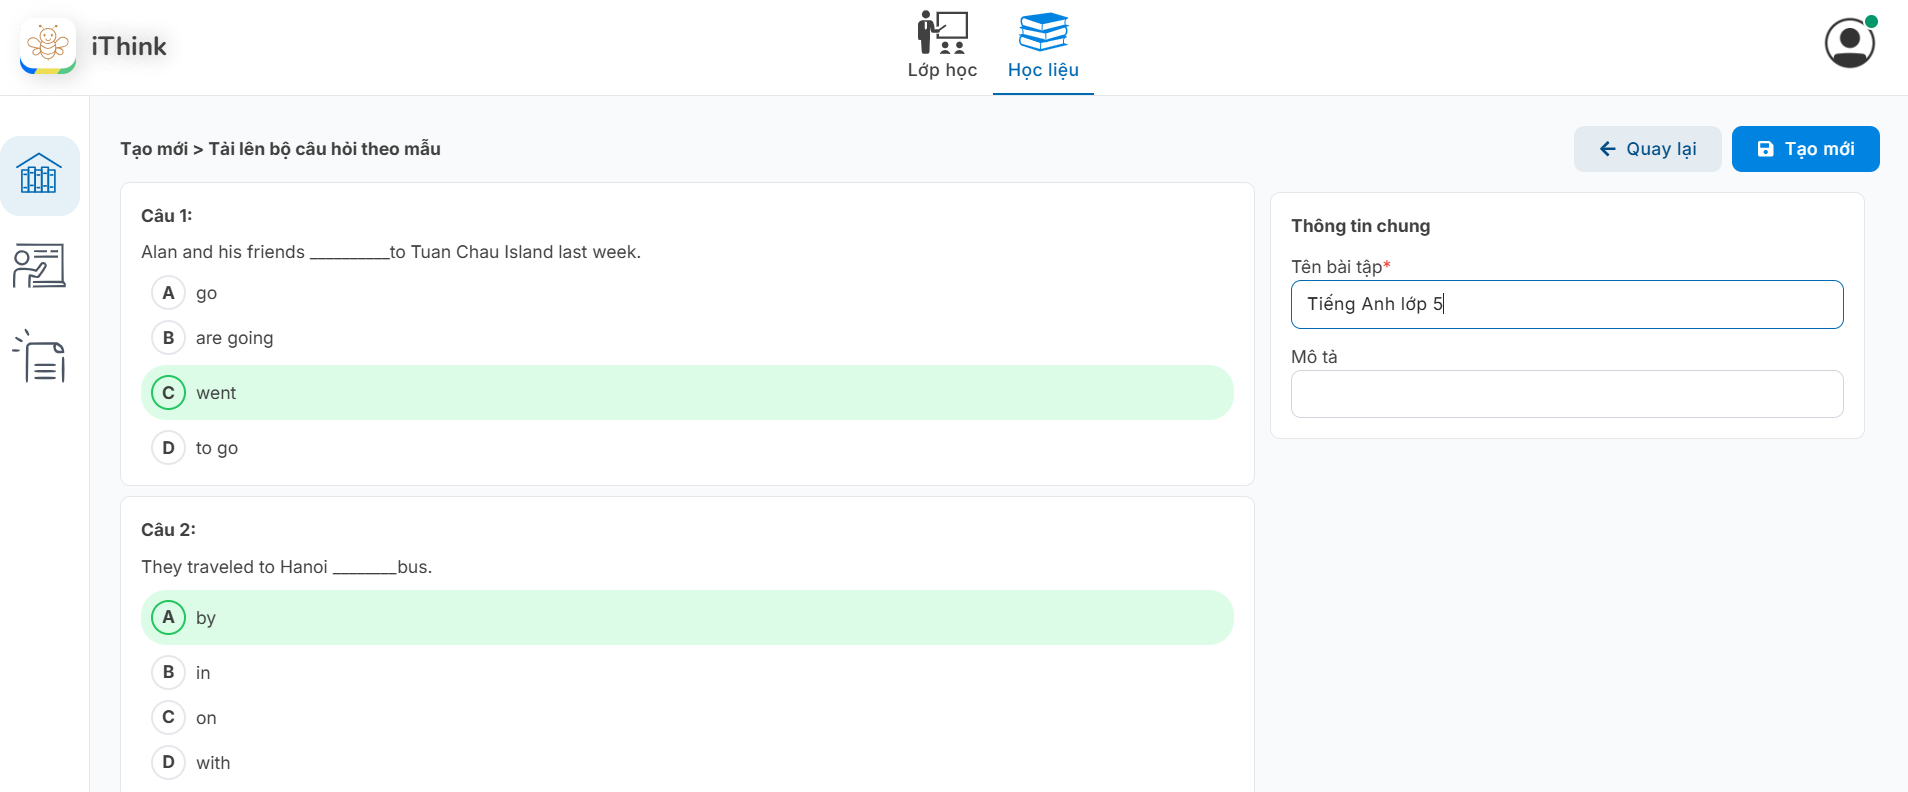Screen dimensions: 1908x792
Task: Click the Tên bài tập input field
Action: click(x=1566, y=304)
